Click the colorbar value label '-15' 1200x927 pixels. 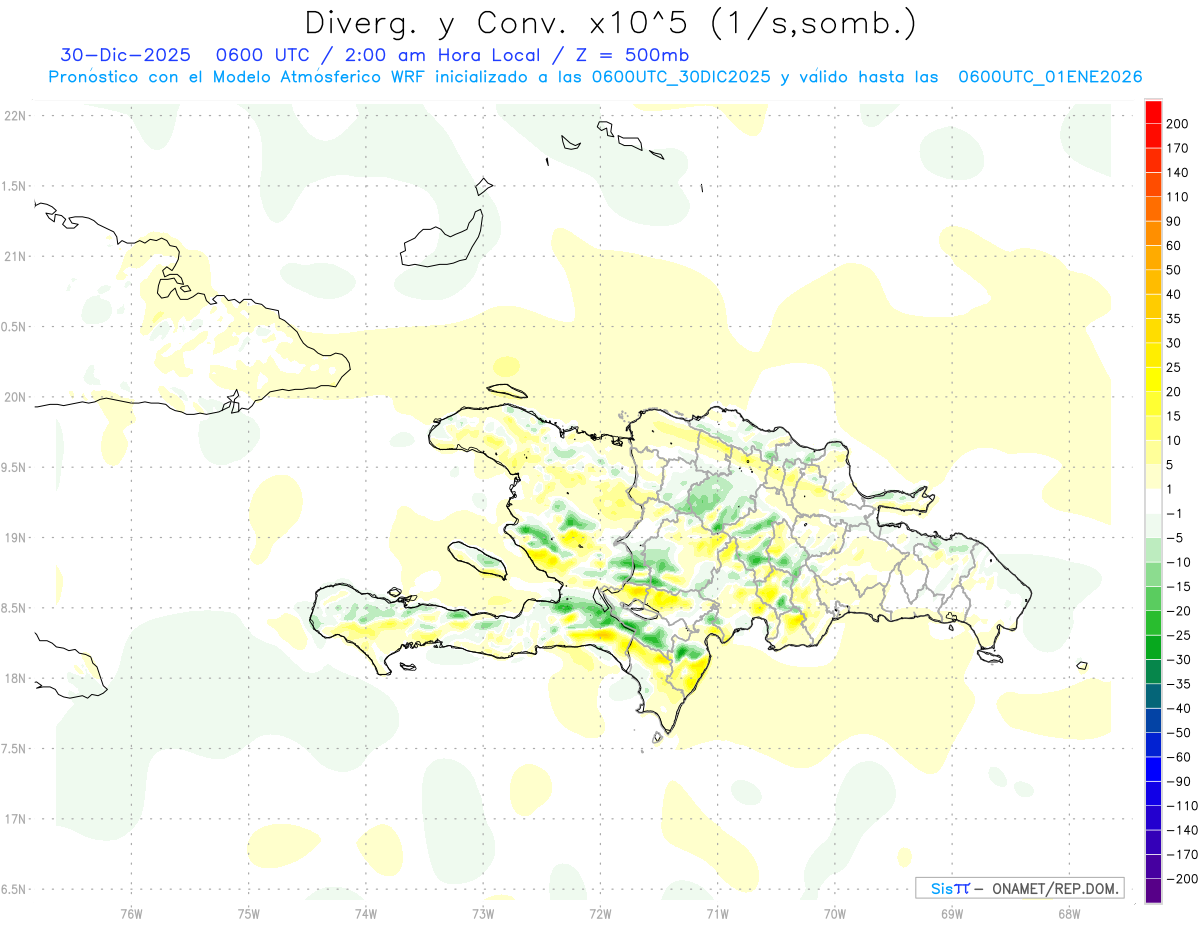1179,587
